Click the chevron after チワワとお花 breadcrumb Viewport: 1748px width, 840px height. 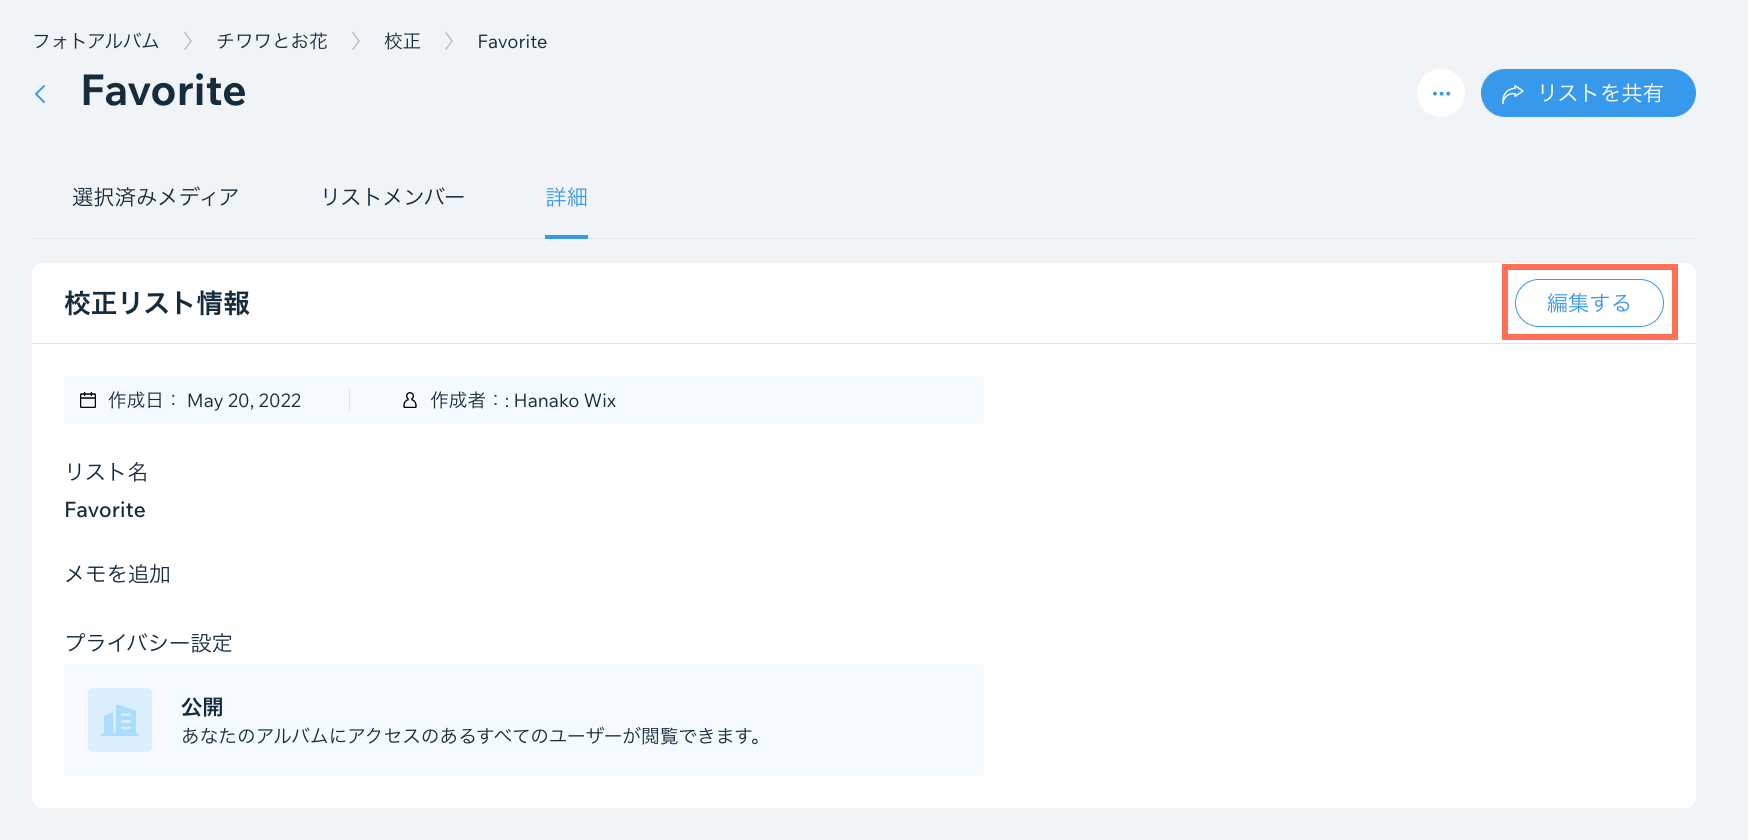point(356,41)
